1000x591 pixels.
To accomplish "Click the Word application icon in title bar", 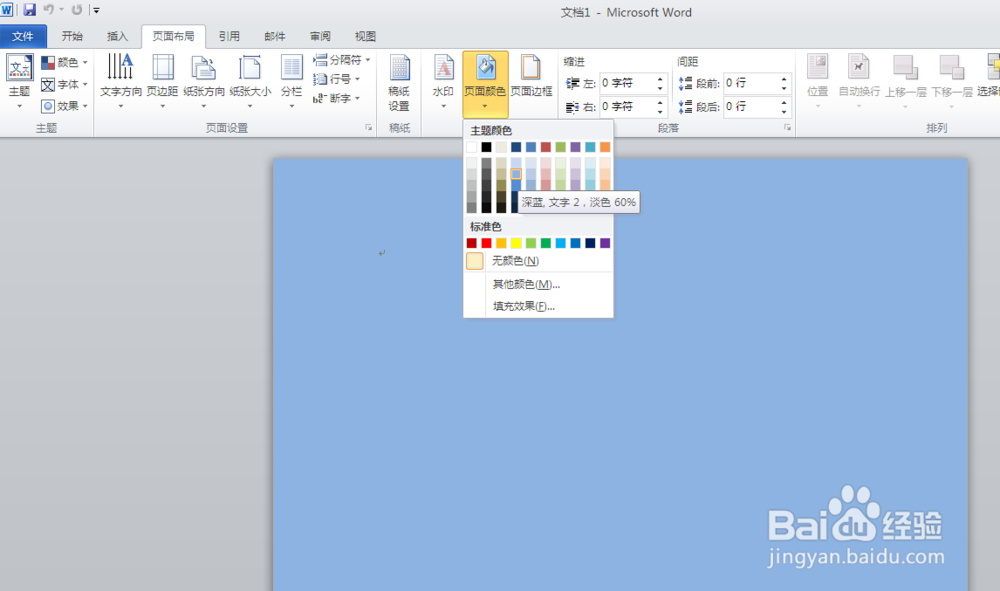I will pos(7,10).
